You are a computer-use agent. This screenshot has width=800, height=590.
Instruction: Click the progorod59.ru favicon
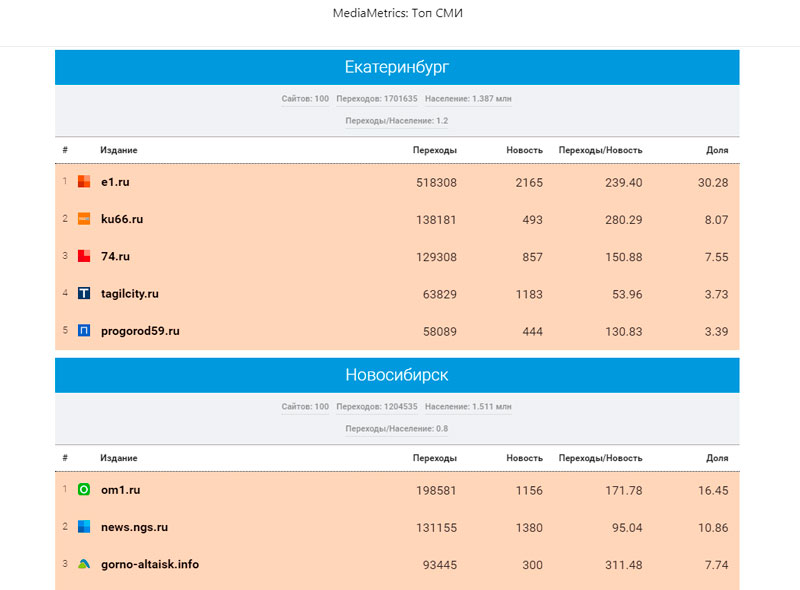pyautogui.click(x=84, y=331)
